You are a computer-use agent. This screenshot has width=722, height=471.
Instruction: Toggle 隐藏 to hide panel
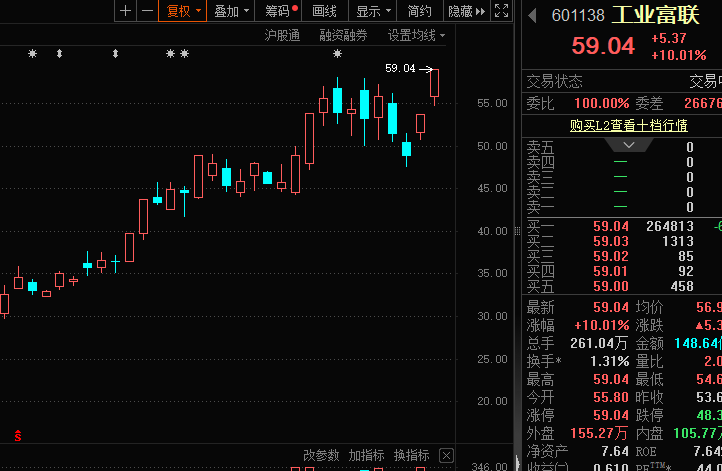pos(460,11)
